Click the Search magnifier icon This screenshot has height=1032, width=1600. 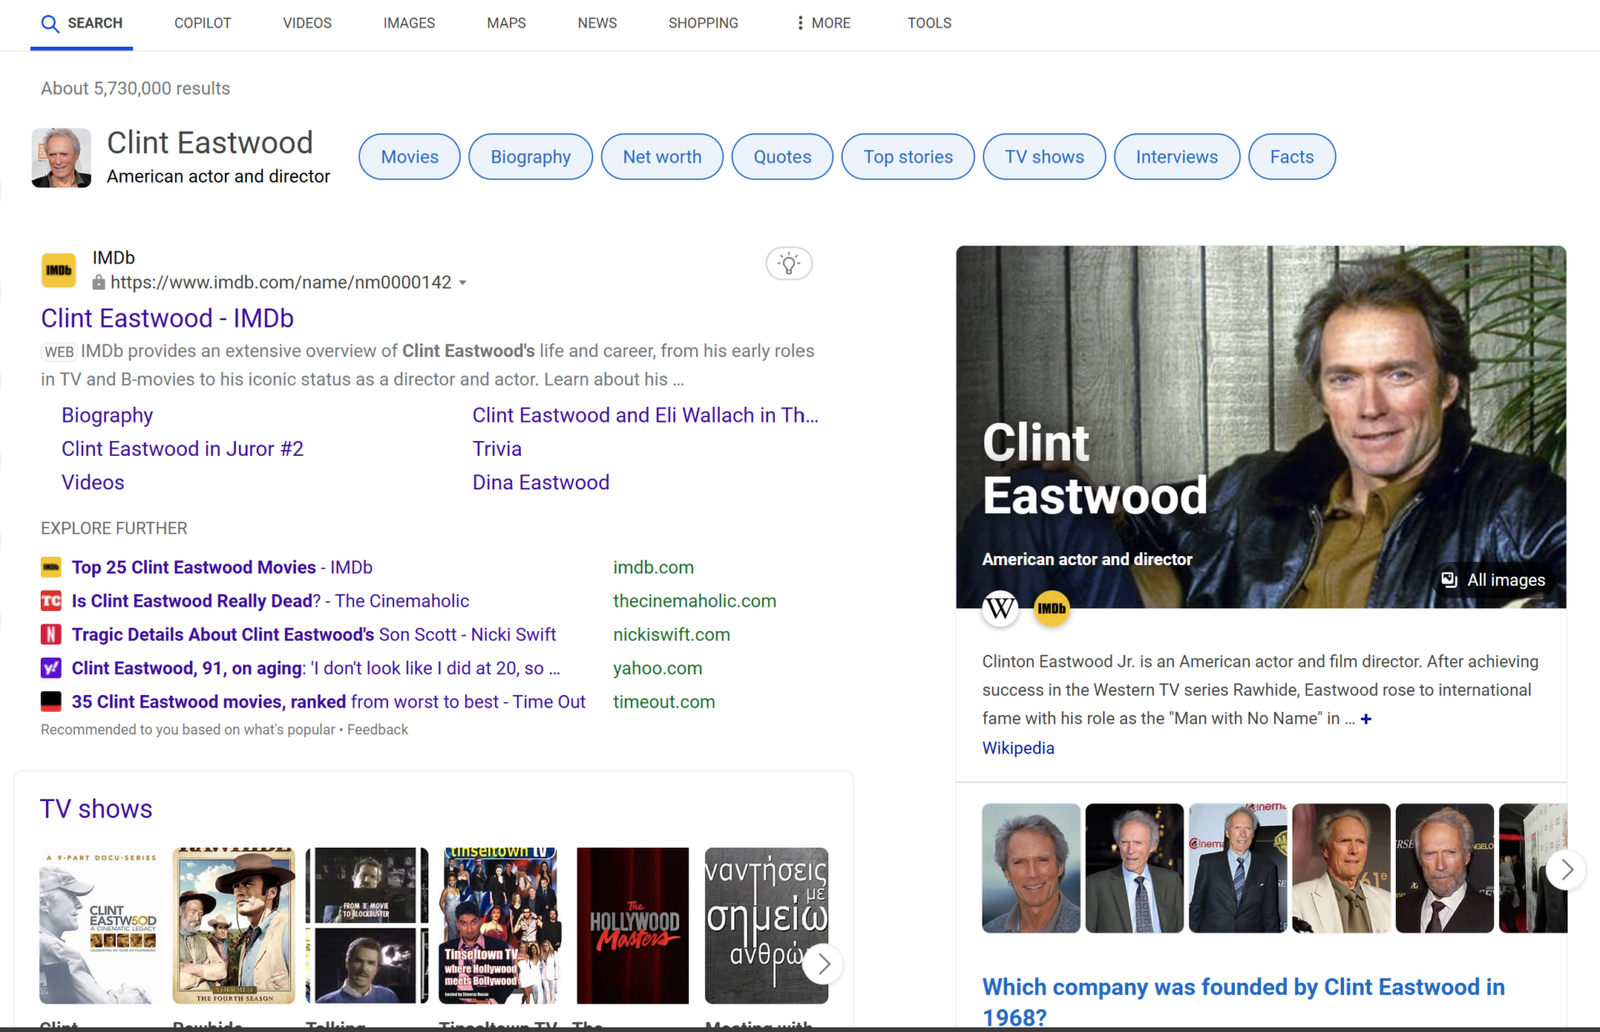coord(50,23)
